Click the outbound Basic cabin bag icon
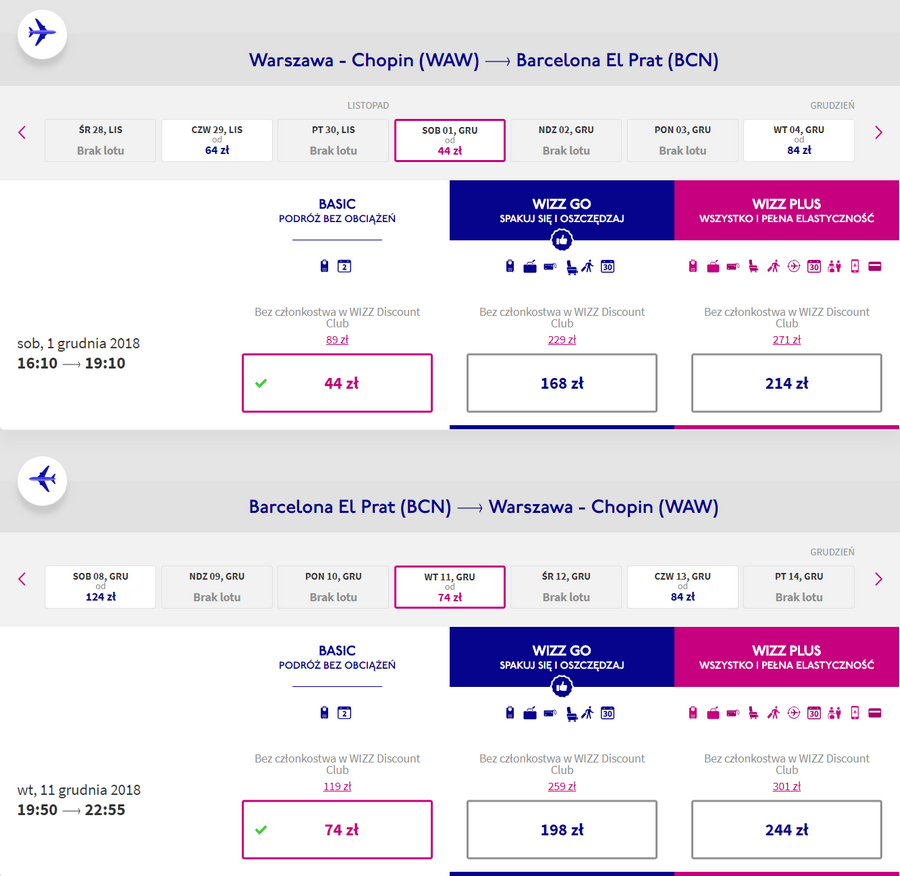Image resolution: width=900 pixels, height=876 pixels. tap(324, 266)
